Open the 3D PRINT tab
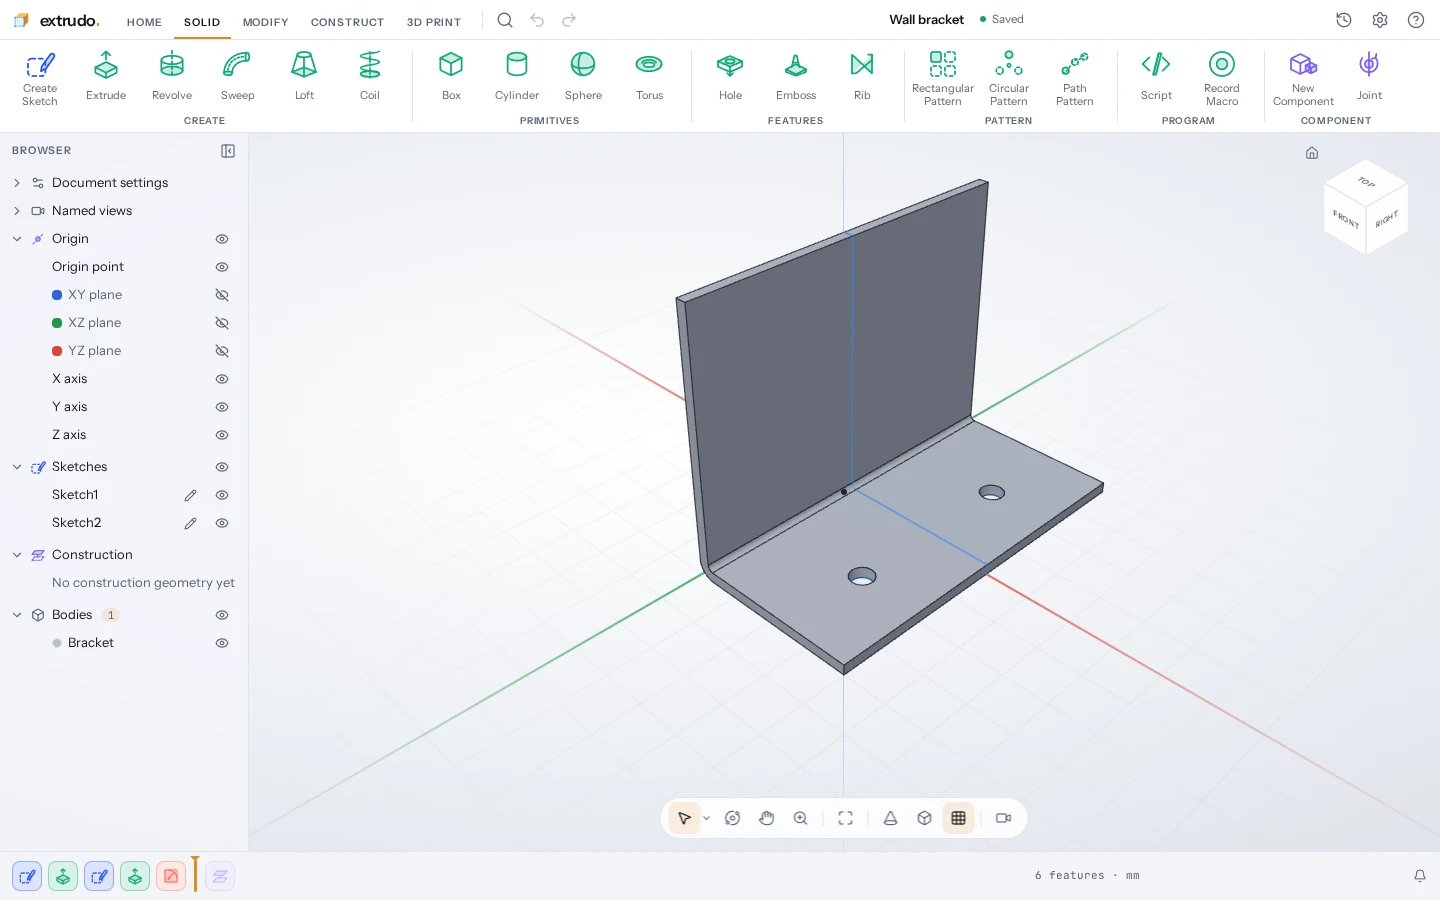The image size is (1440, 900). pyautogui.click(x=434, y=22)
